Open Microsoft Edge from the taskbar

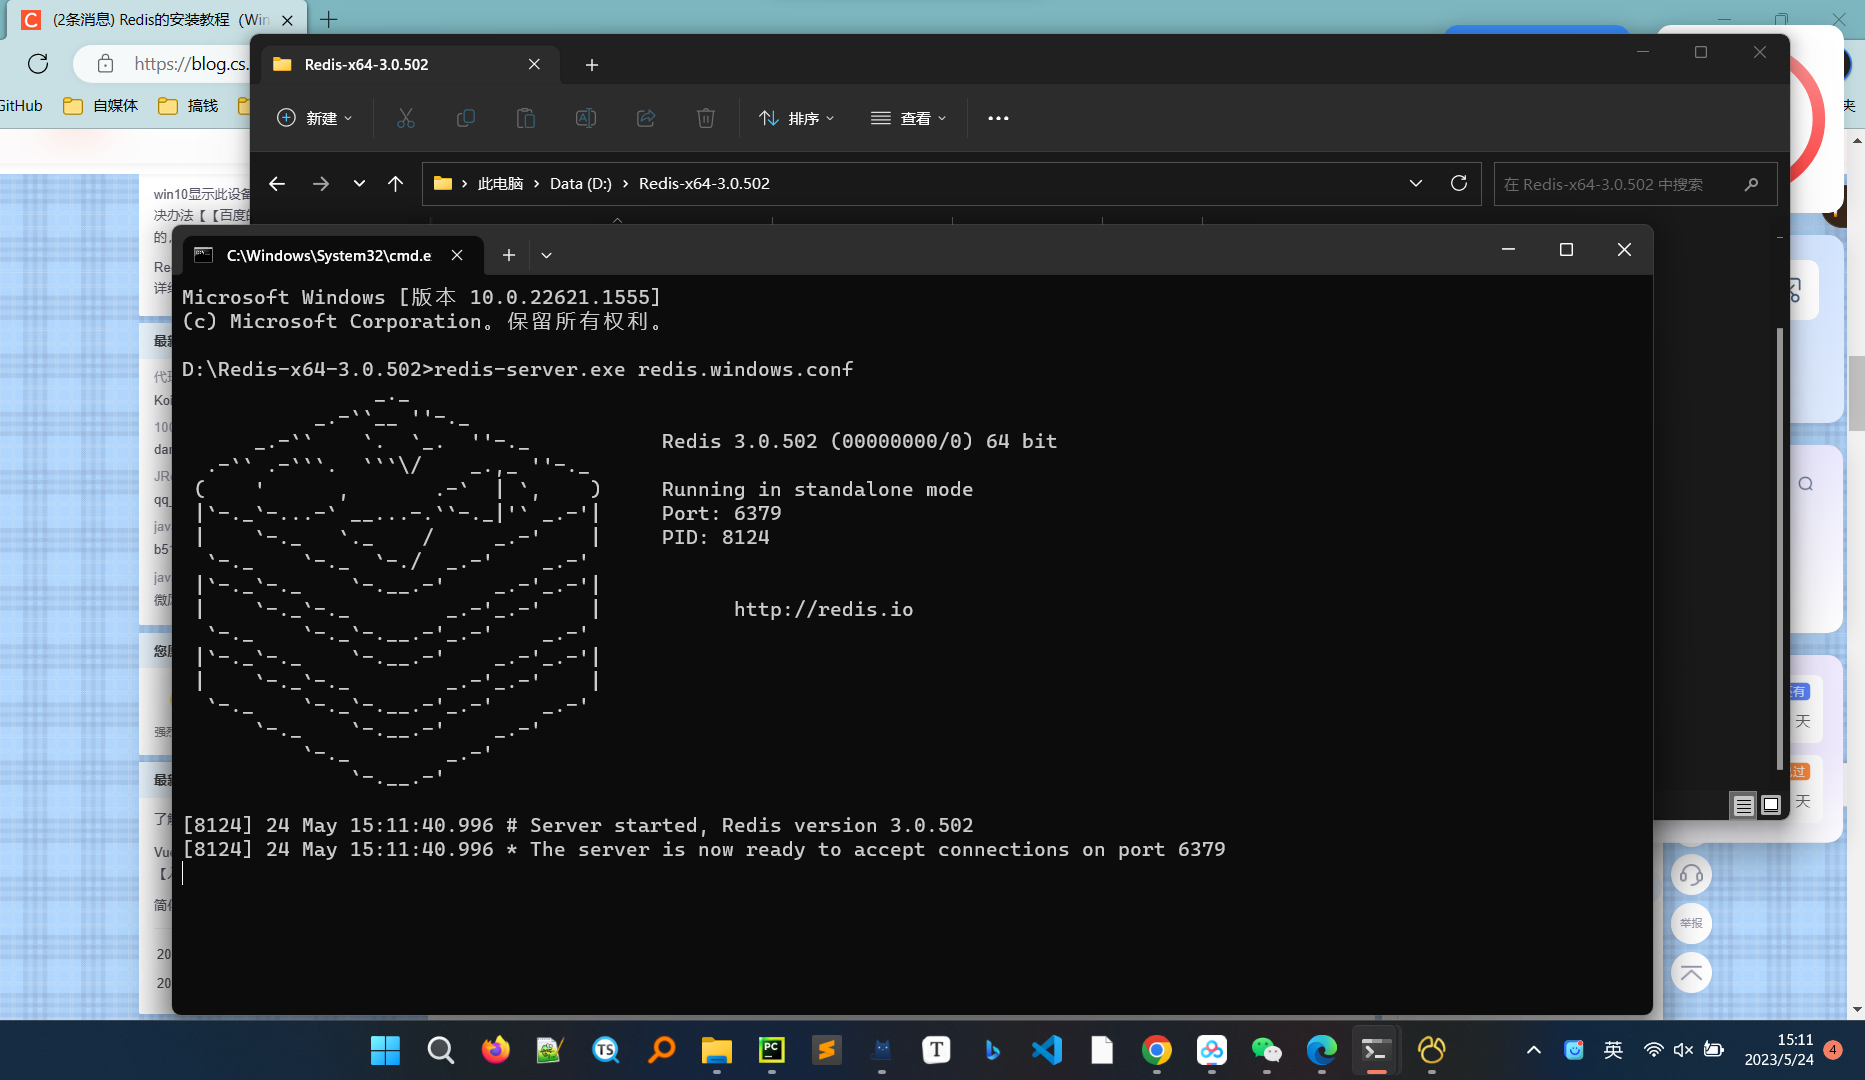coord(1322,1051)
